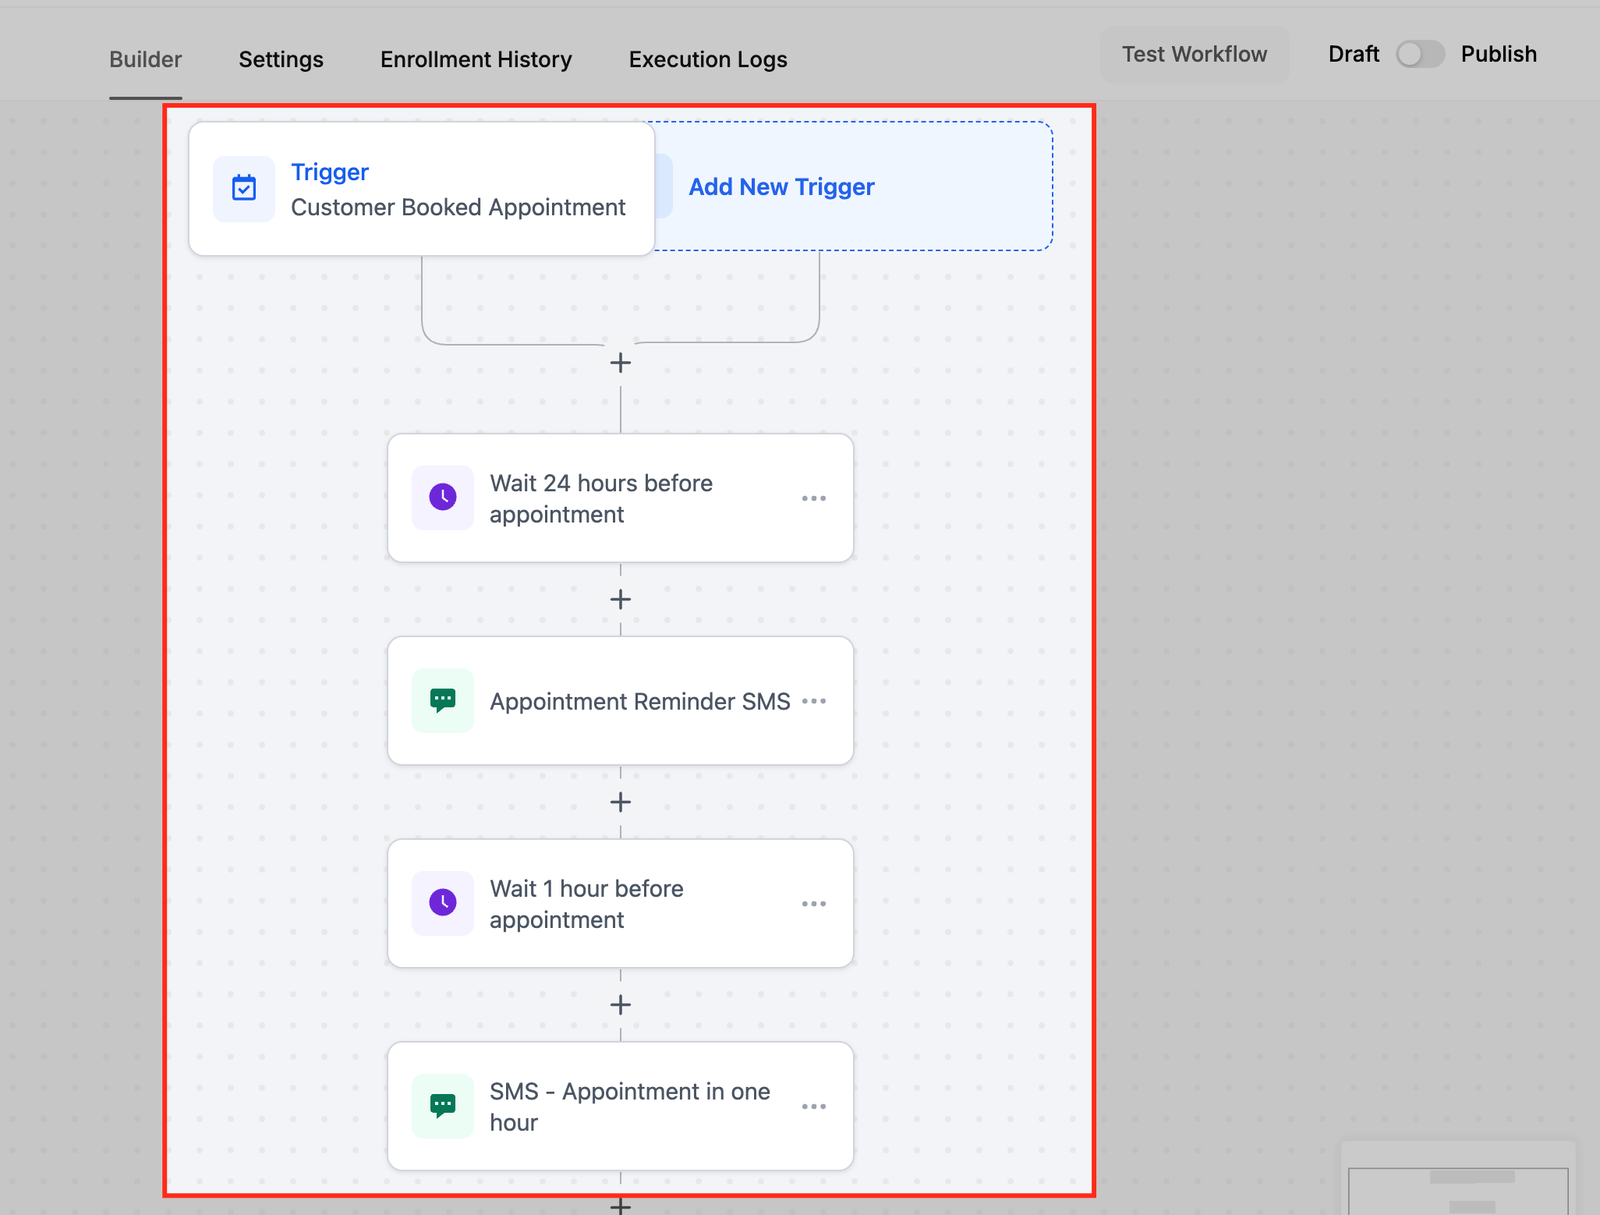Image resolution: width=1600 pixels, height=1215 pixels.
Task: Click Add New Trigger
Action: point(781,187)
